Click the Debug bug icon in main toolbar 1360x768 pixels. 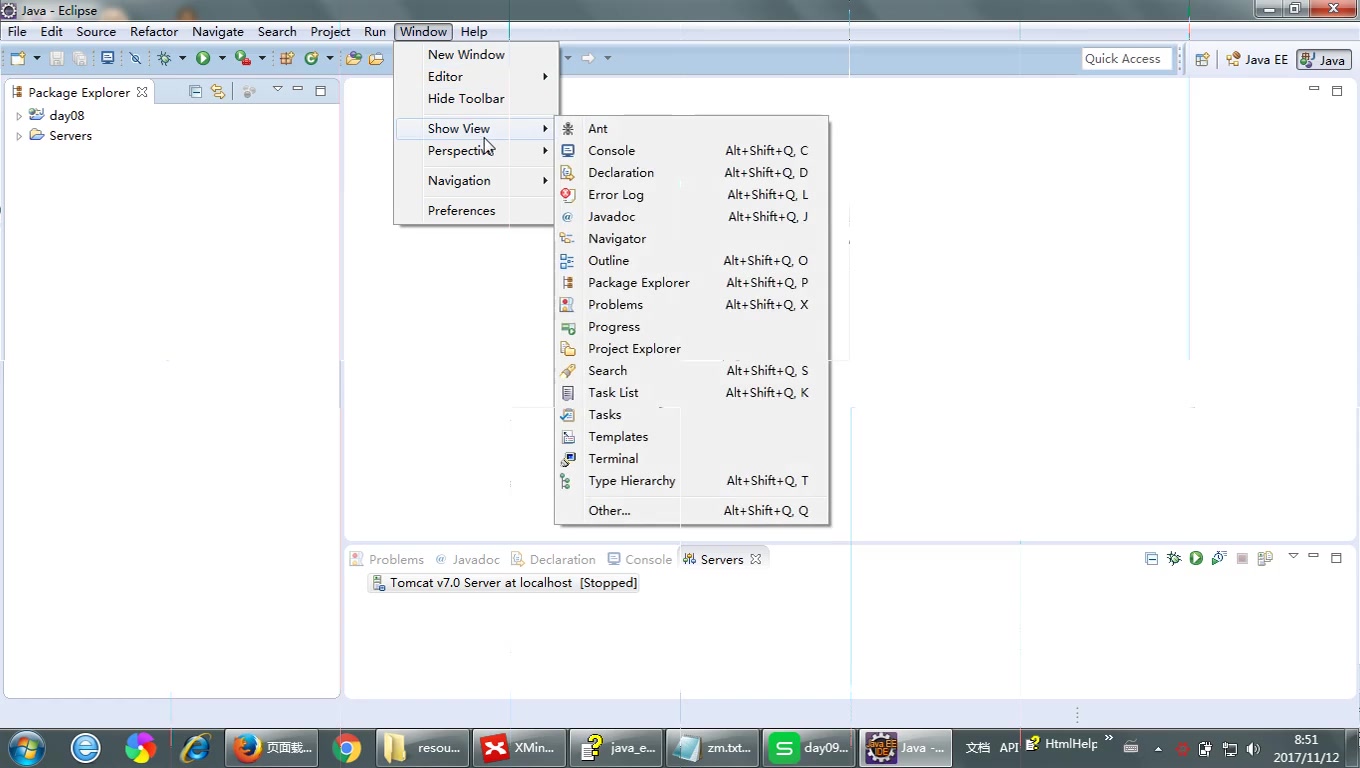pos(164,59)
